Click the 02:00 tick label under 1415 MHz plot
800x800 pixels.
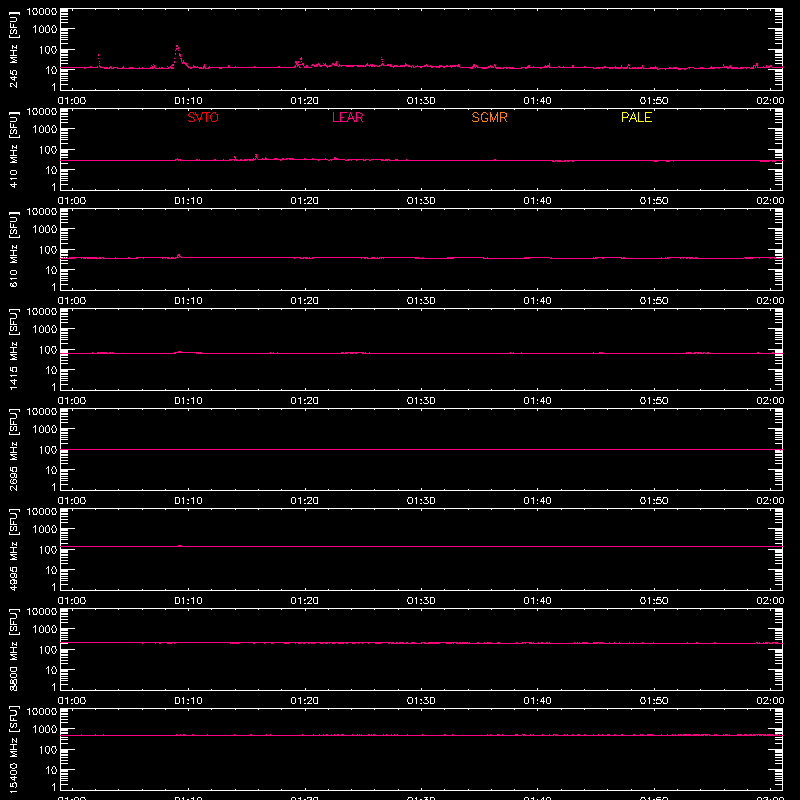(x=770, y=401)
